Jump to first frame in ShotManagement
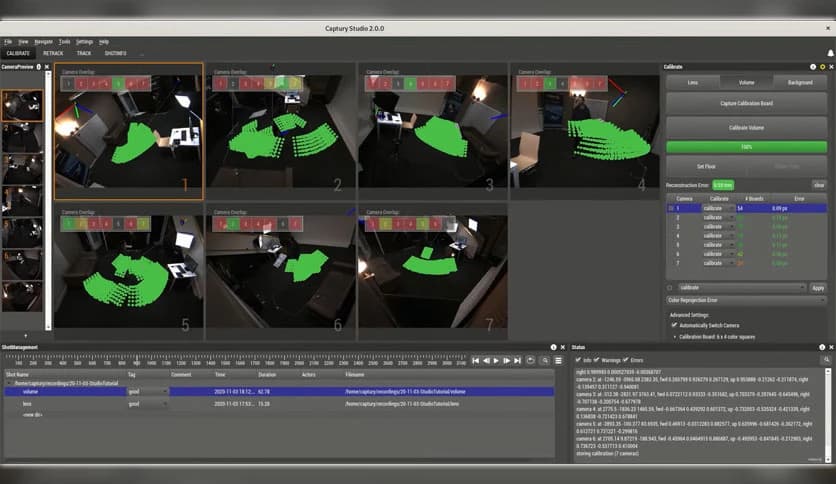The height and width of the screenshot is (484, 836). [476, 361]
